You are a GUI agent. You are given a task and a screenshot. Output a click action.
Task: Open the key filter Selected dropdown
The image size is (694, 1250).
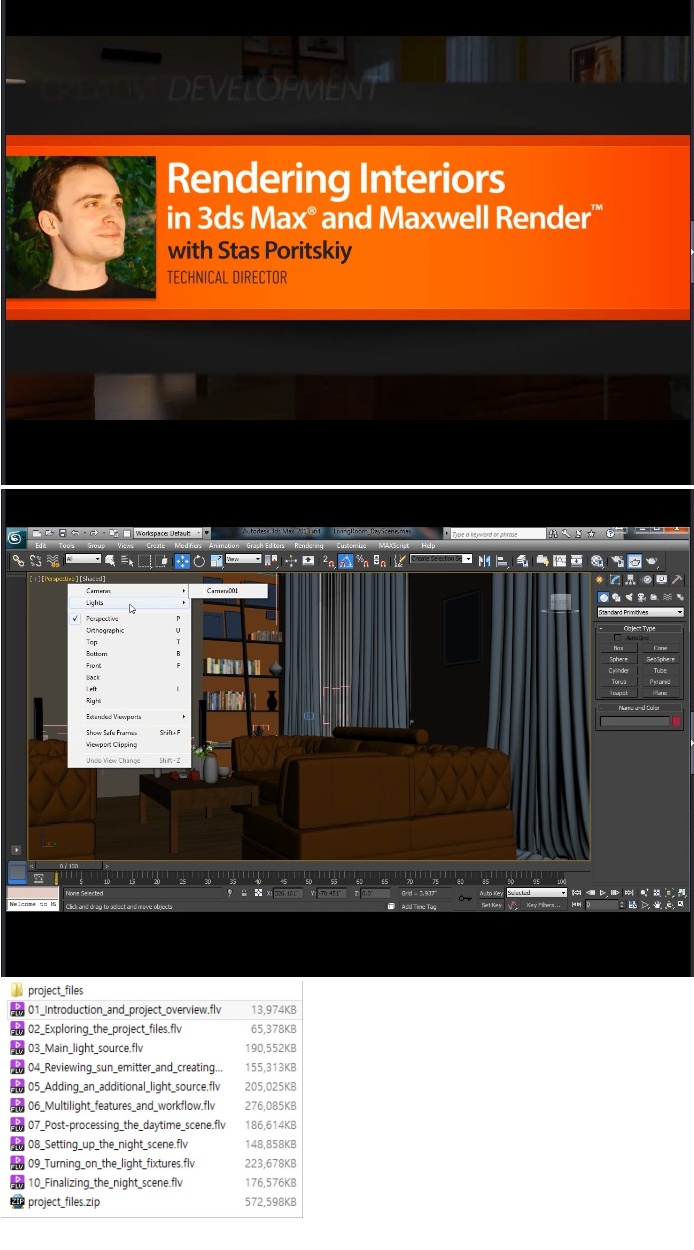click(536, 892)
